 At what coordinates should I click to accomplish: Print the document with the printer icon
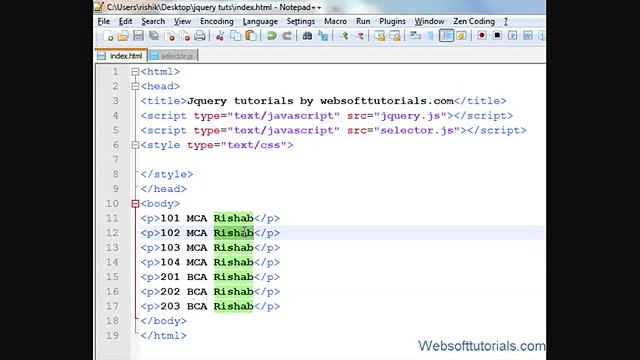click(200, 36)
